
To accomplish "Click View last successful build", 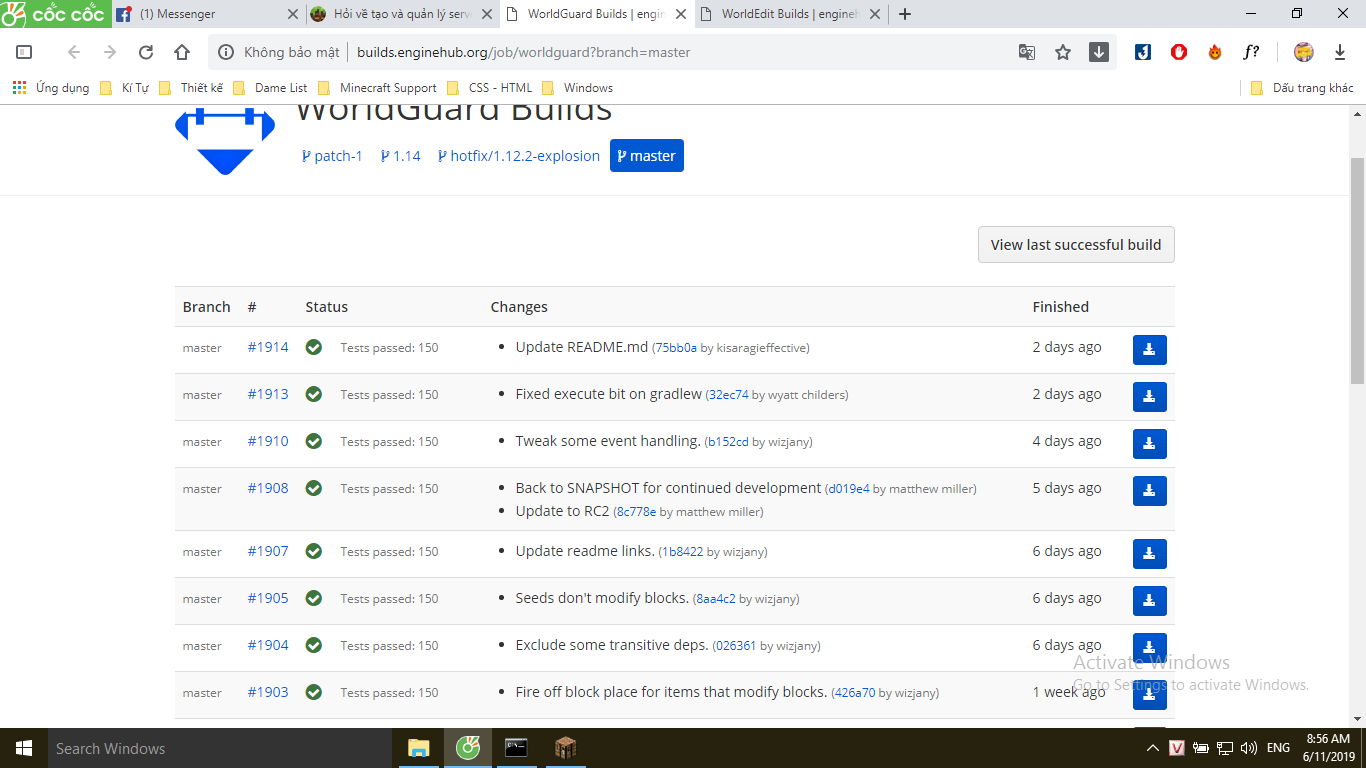I will (x=1076, y=244).
